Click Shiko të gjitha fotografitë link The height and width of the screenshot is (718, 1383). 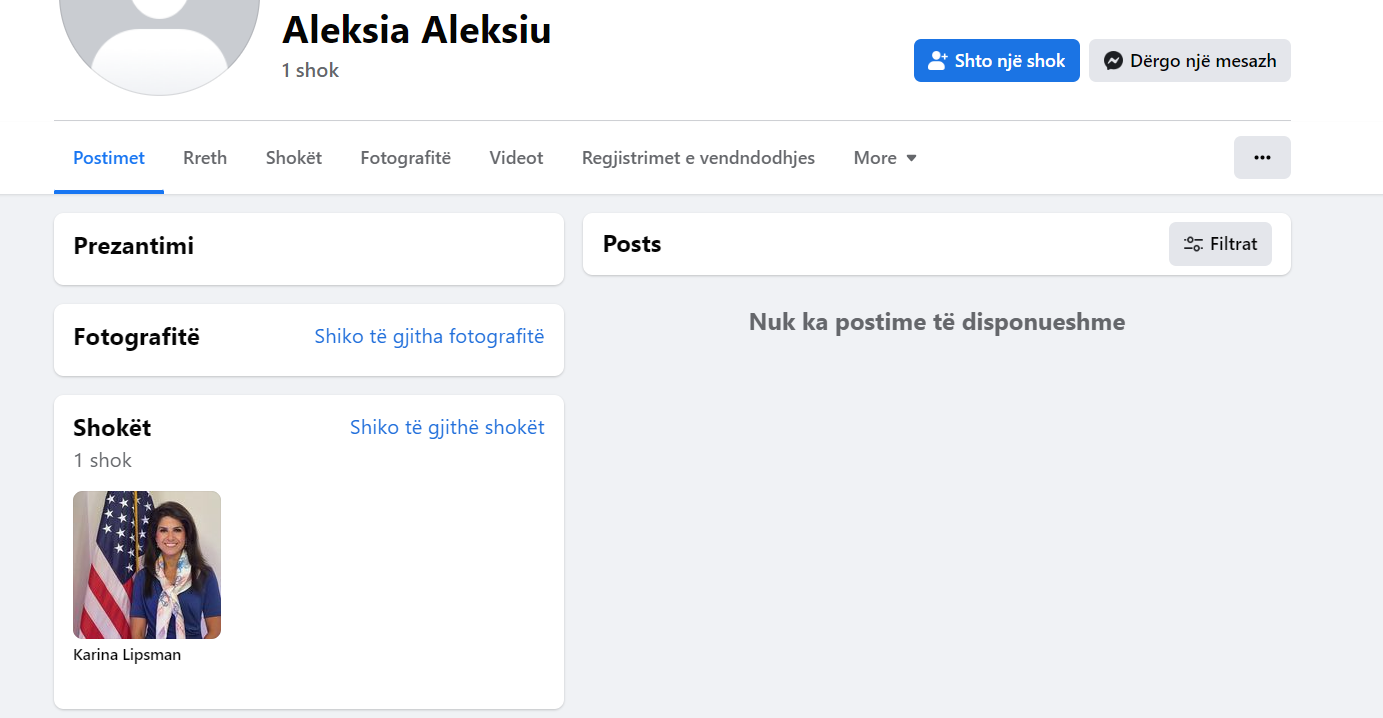429,337
